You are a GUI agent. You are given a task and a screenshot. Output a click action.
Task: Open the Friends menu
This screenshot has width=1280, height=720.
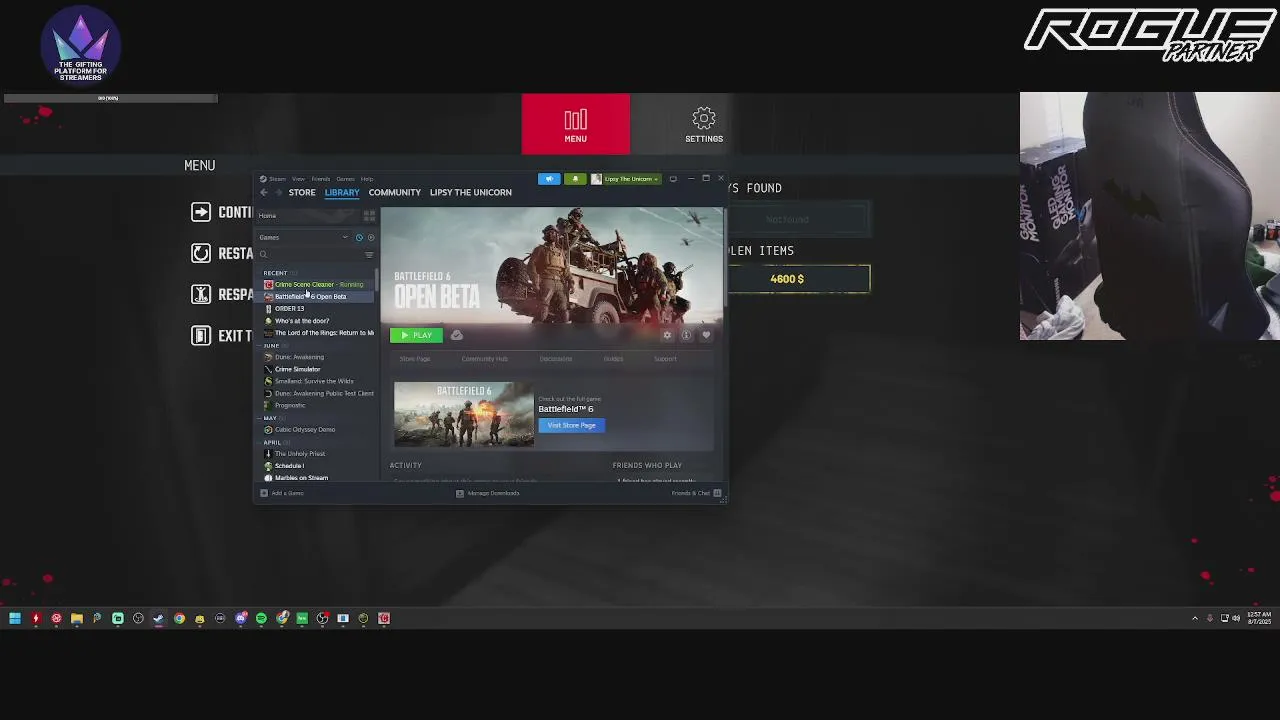321,179
